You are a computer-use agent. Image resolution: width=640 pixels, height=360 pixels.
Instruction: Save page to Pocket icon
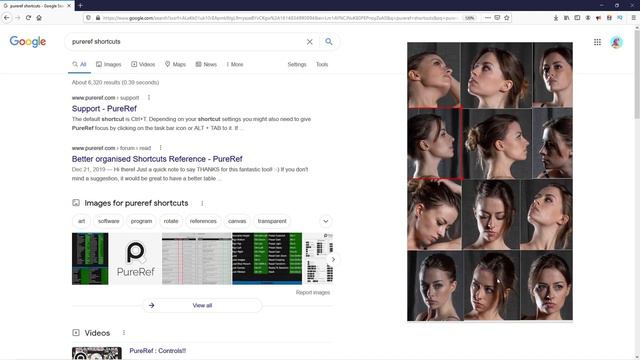497,18
